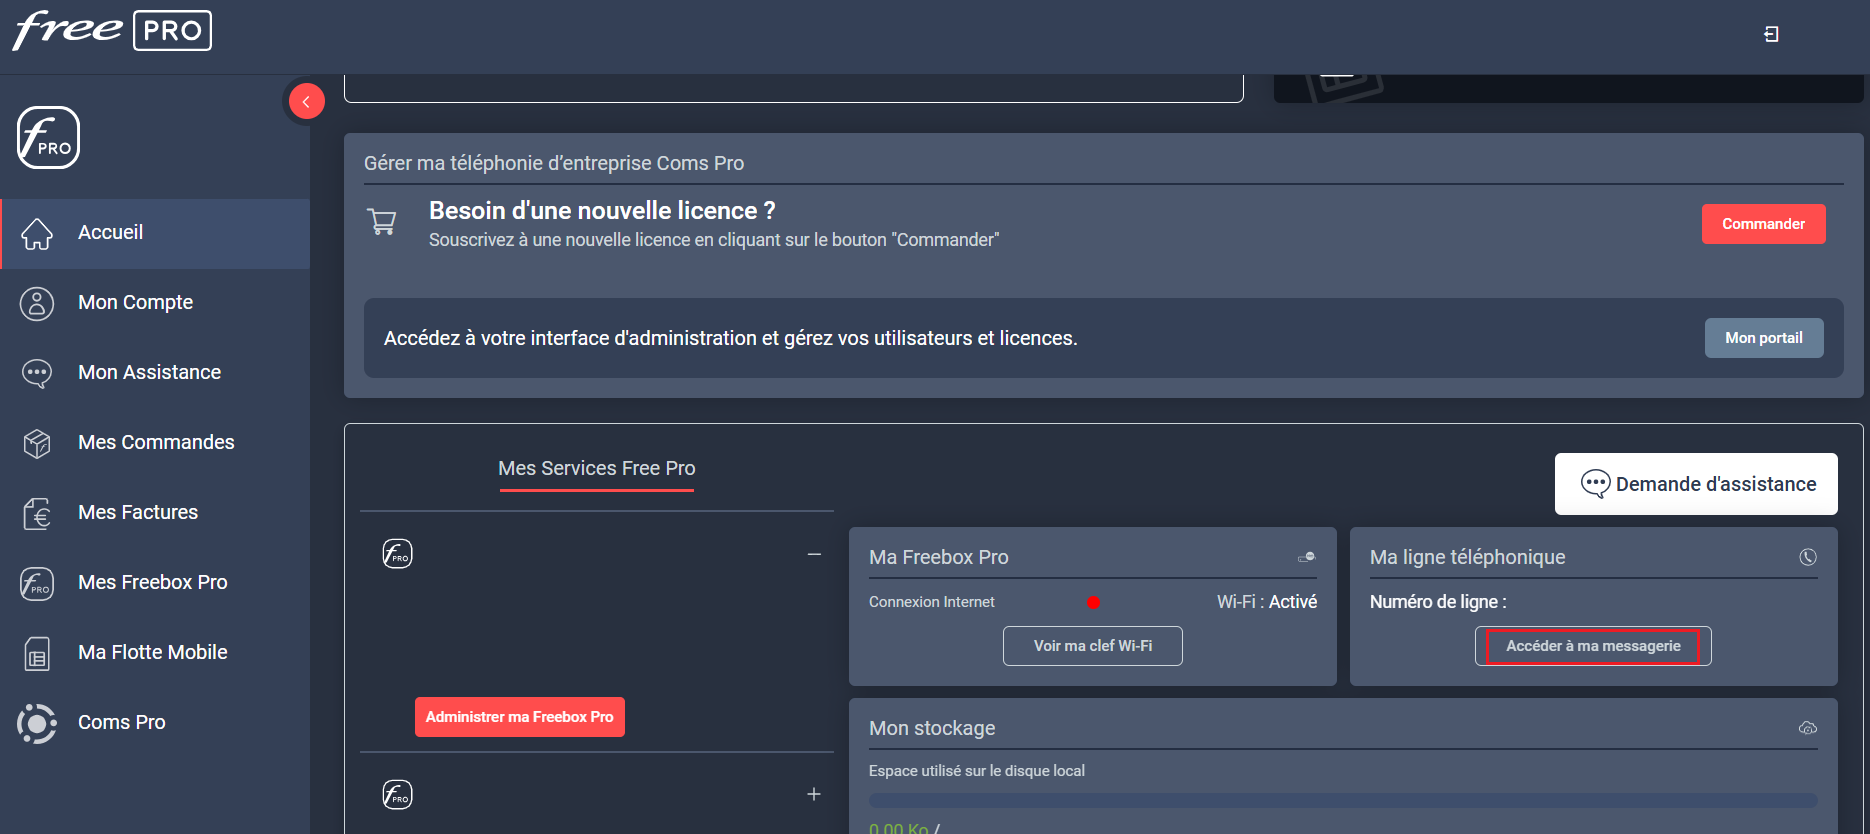Expand the second Freebox service with plus
1870x834 pixels.
tap(814, 794)
